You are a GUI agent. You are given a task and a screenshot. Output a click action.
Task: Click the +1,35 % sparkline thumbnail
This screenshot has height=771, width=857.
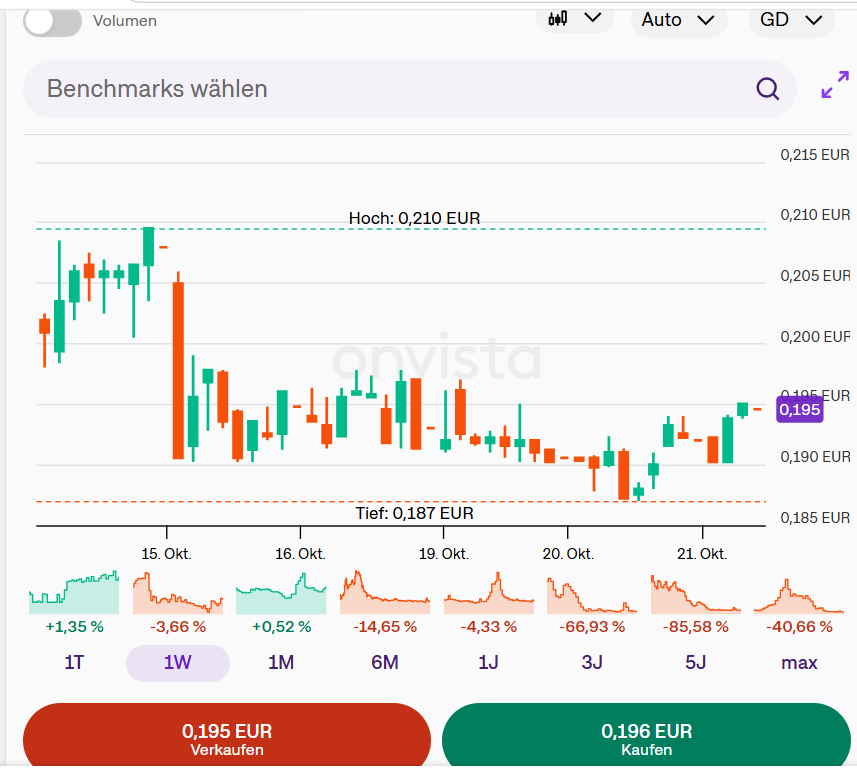74,592
